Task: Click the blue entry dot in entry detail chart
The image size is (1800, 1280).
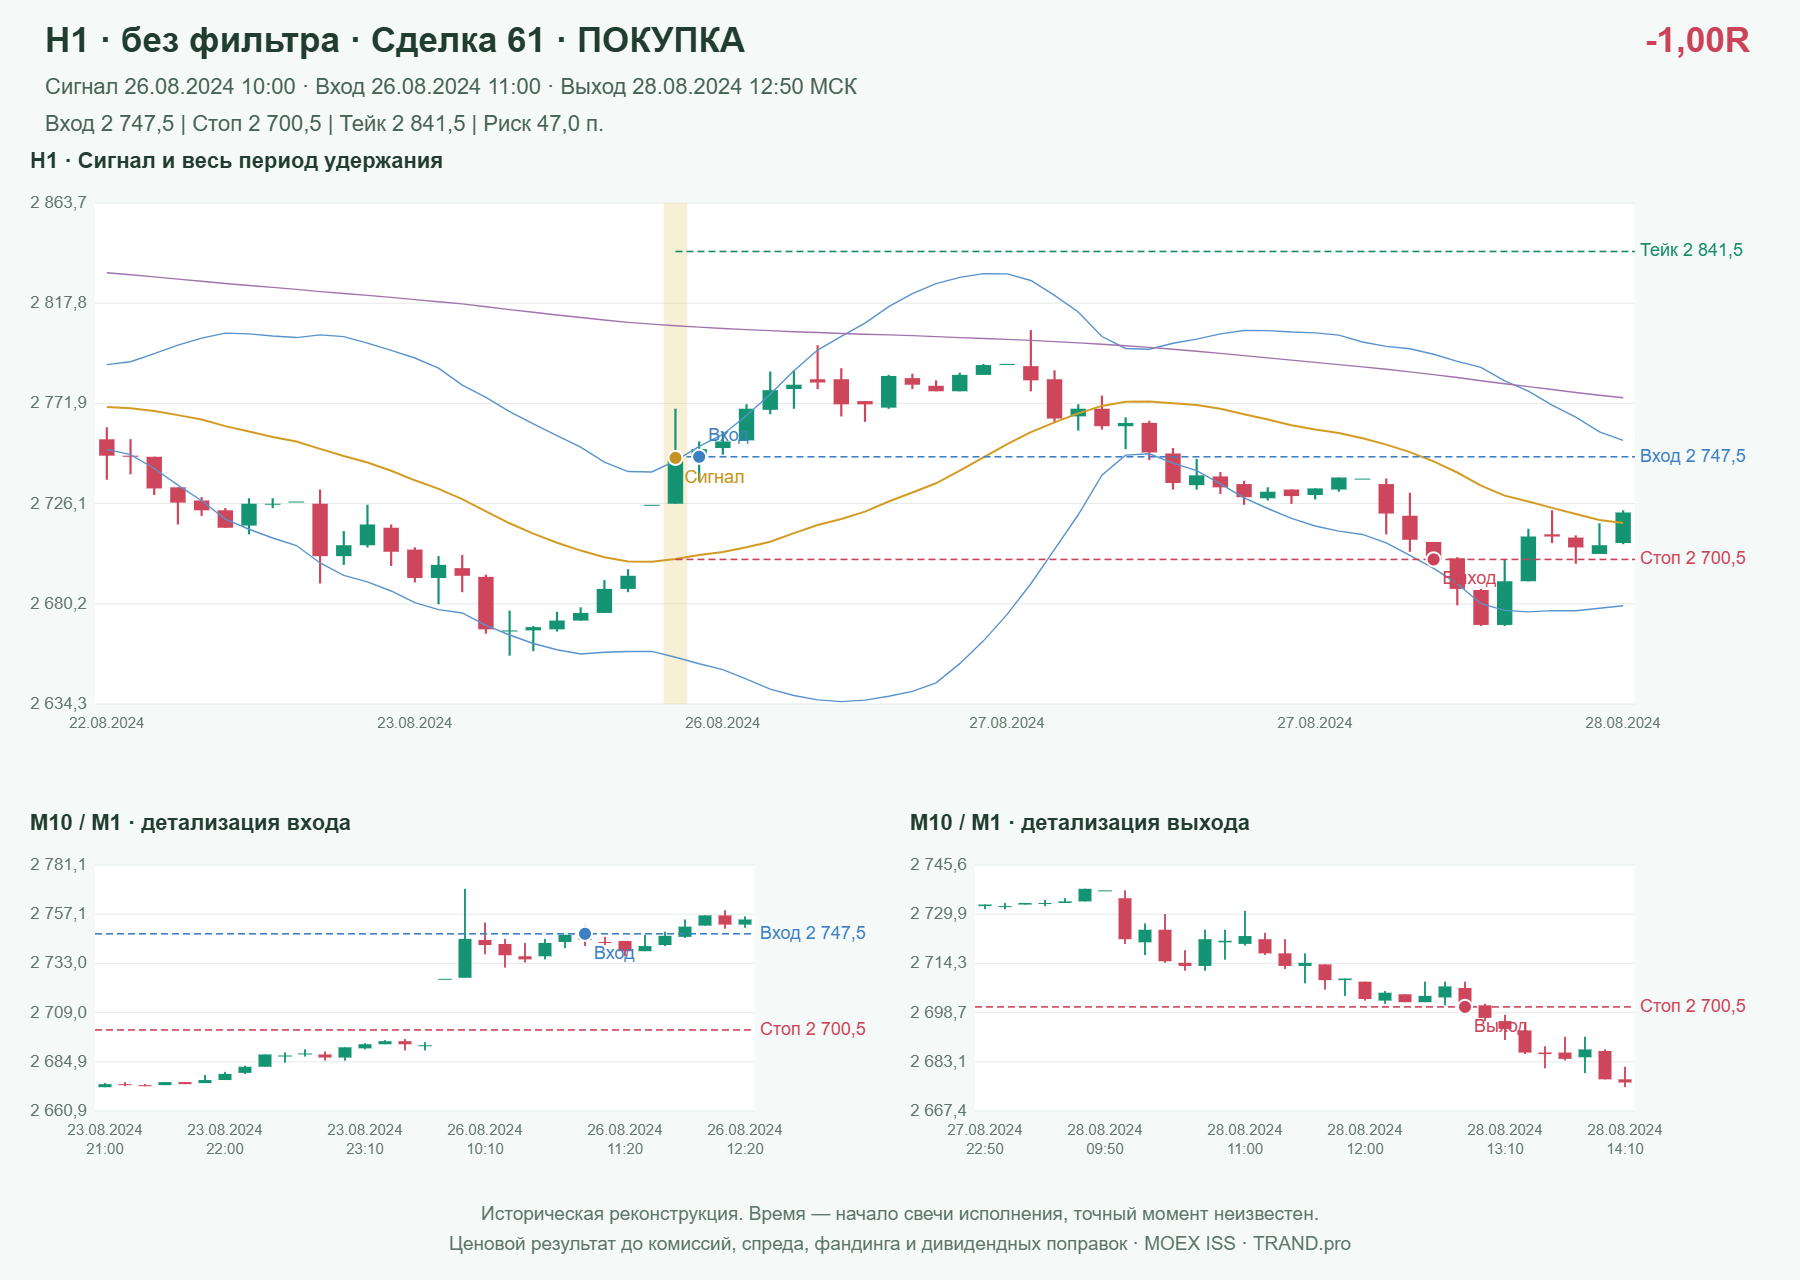Action: [x=585, y=934]
